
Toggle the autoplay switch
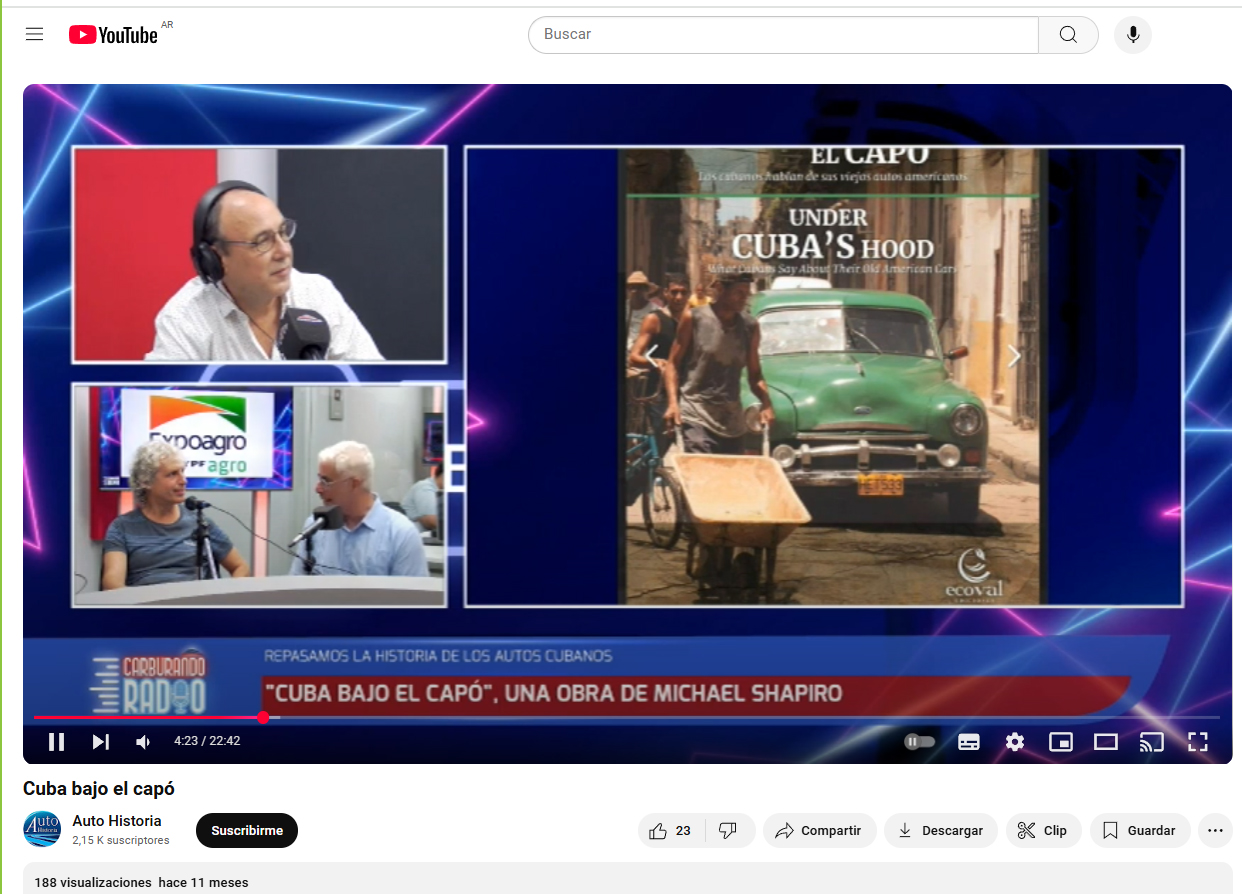[x=919, y=741]
